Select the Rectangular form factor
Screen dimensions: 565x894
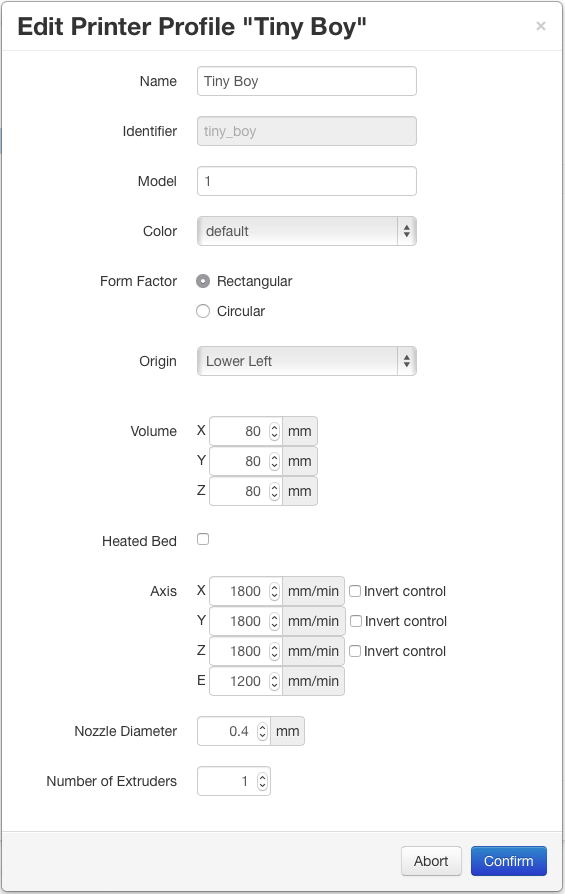(203, 281)
